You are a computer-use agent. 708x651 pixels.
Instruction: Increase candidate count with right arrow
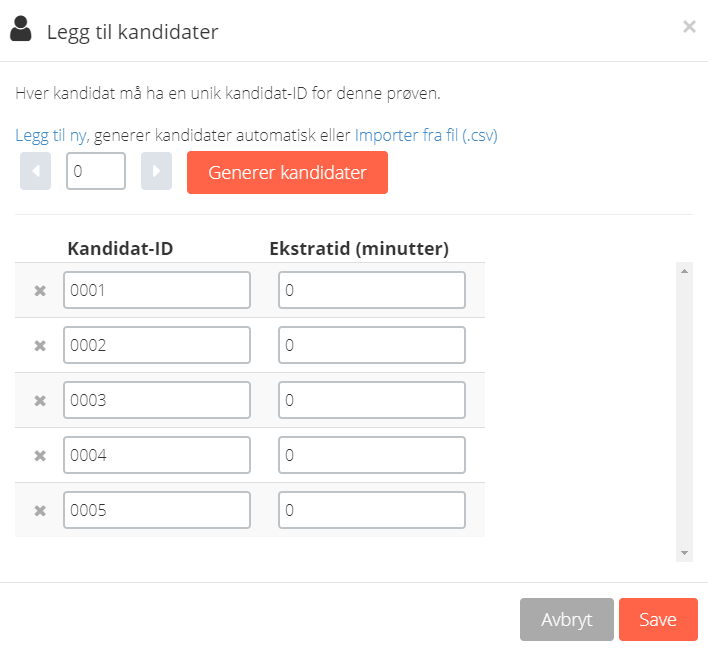[156, 171]
